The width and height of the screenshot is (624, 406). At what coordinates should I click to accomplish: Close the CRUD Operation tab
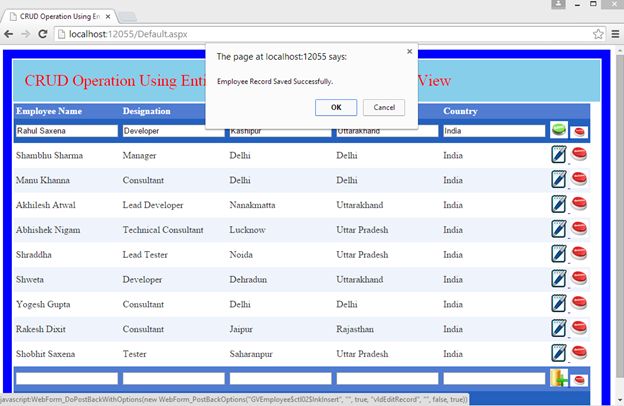(x=108, y=17)
